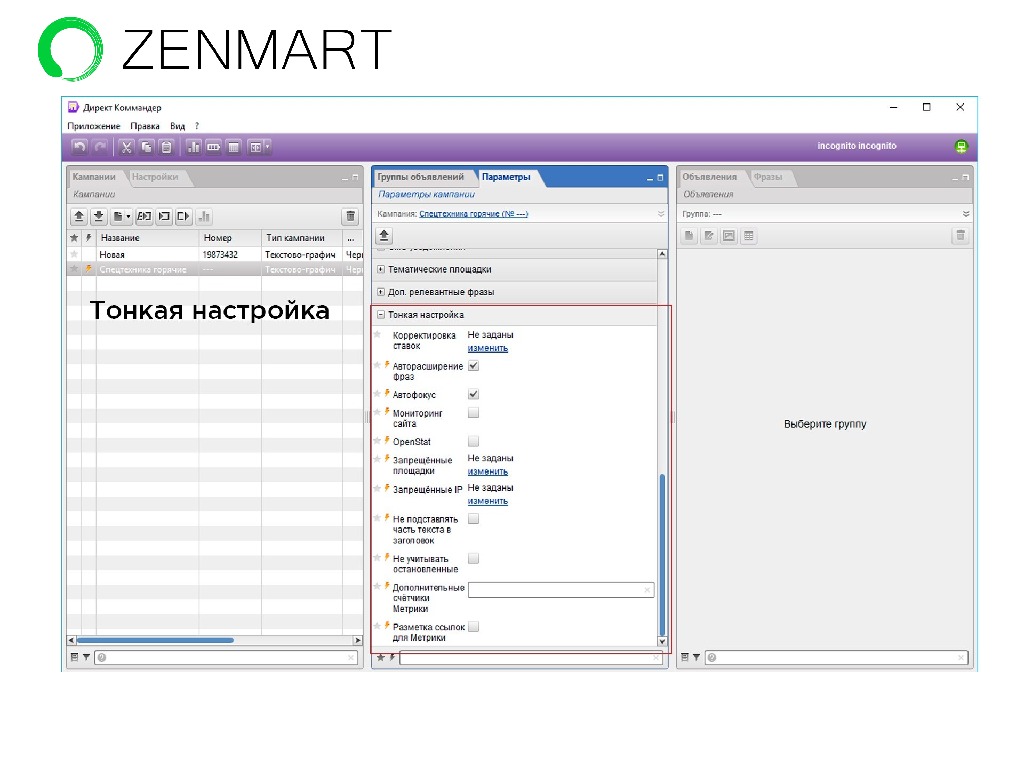Open the new campaign button's dropdown arrow
The image size is (1024, 768).
(x=129, y=216)
